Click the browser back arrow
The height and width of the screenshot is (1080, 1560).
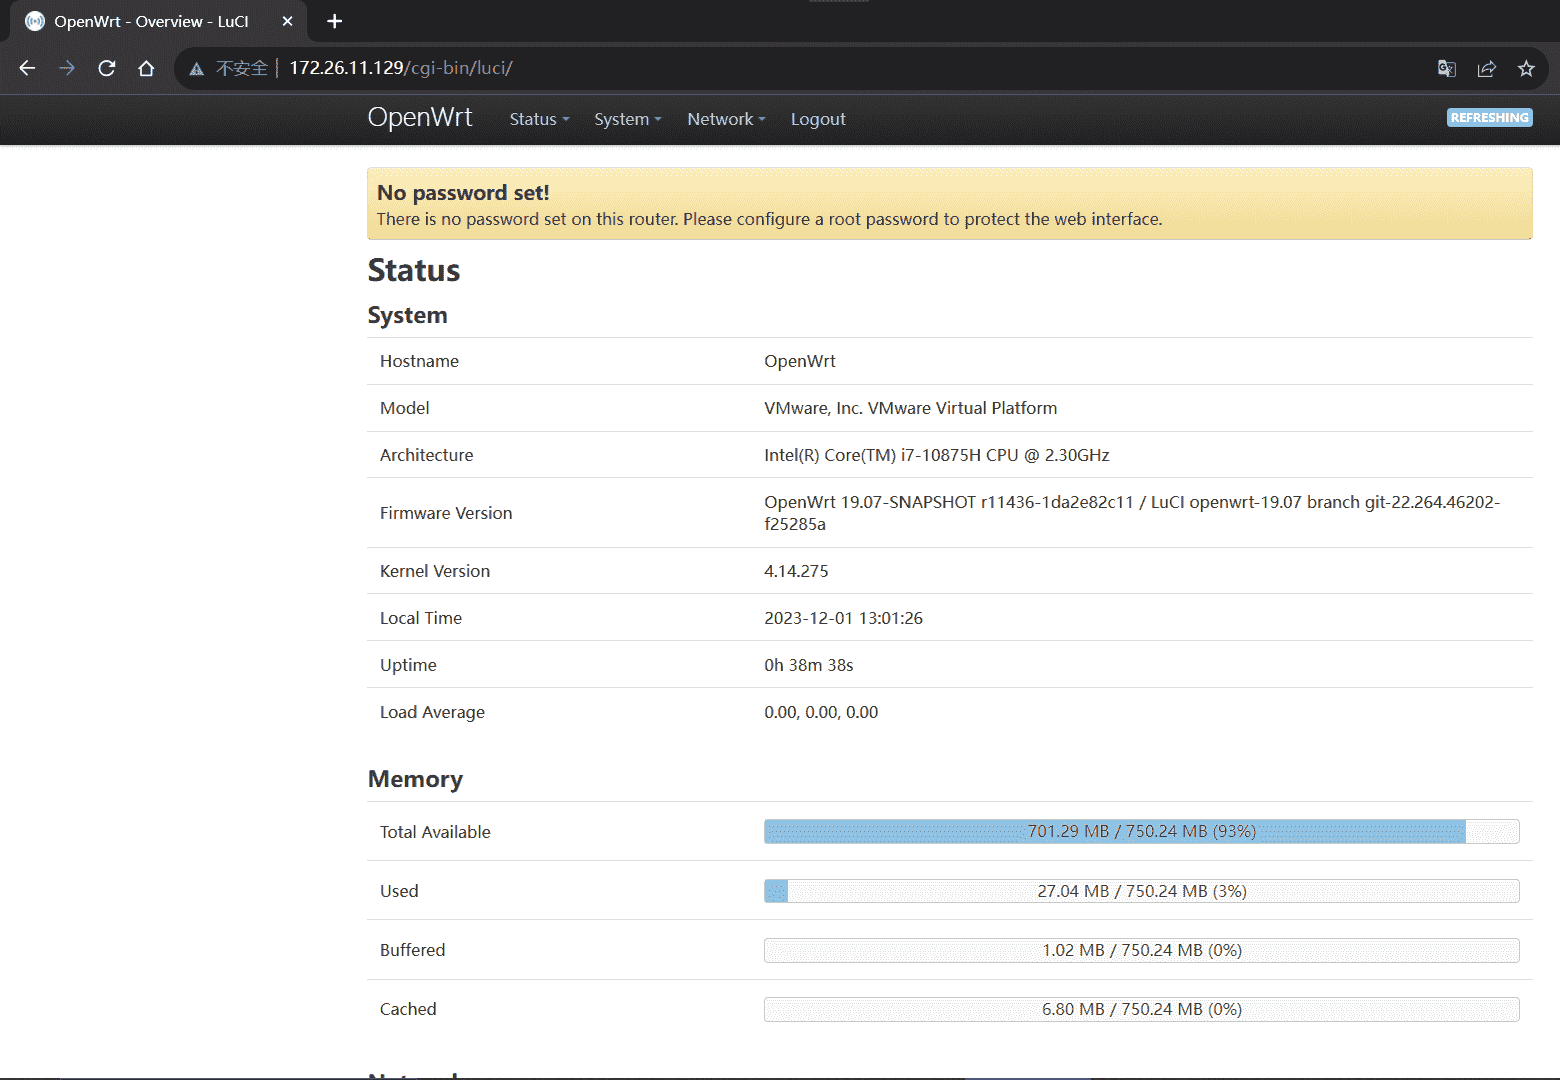tap(27, 68)
